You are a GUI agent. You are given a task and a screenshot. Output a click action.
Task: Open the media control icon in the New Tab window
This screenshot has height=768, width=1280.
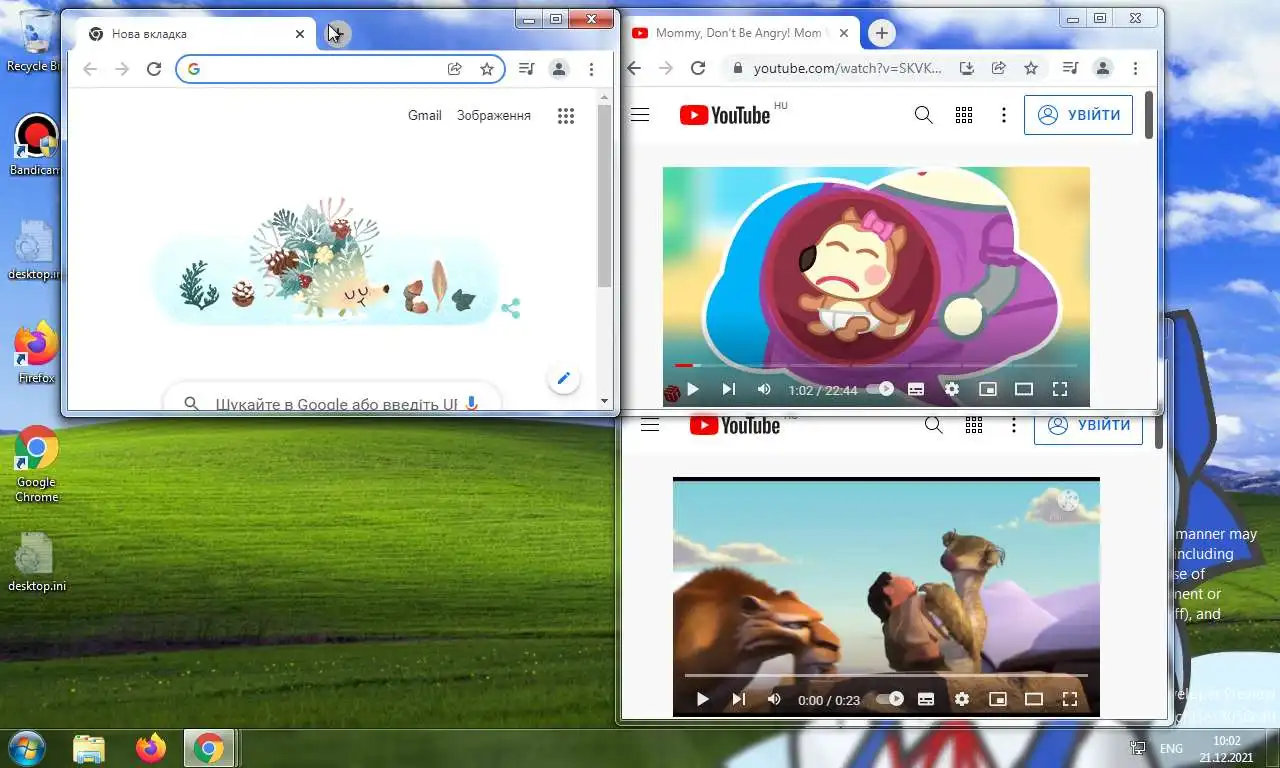point(527,69)
